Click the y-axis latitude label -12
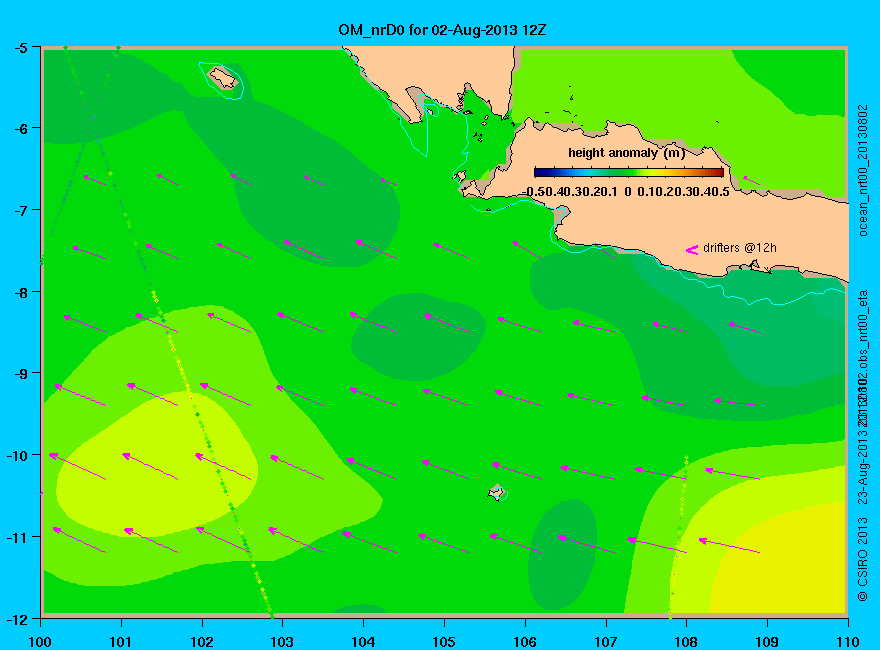880x650 pixels. coord(17,619)
